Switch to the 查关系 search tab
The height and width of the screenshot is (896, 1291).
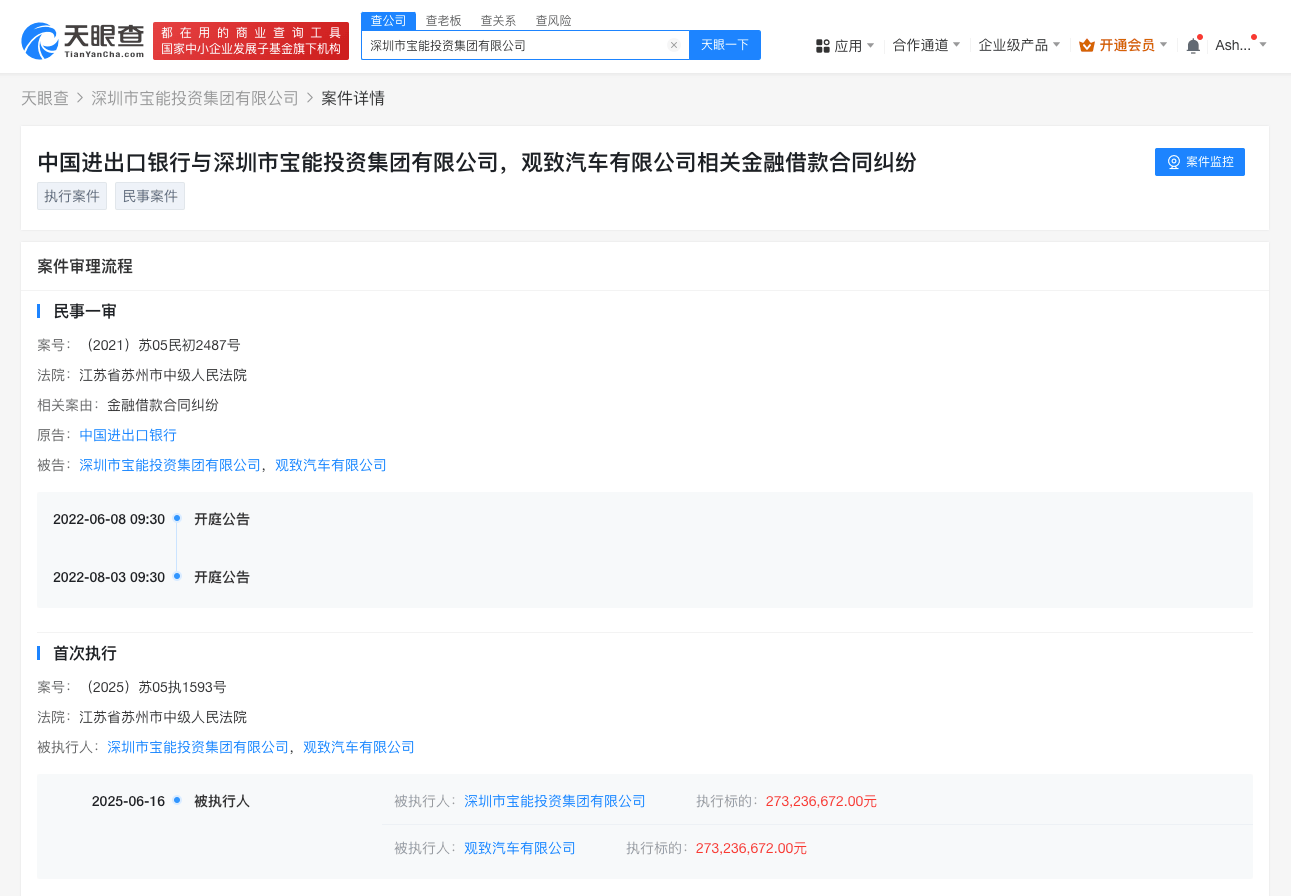coord(498,20)
